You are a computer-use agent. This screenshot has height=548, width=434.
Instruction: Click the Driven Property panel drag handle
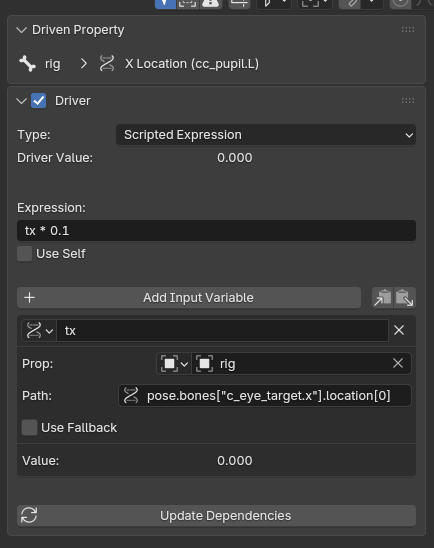[408, 30]
